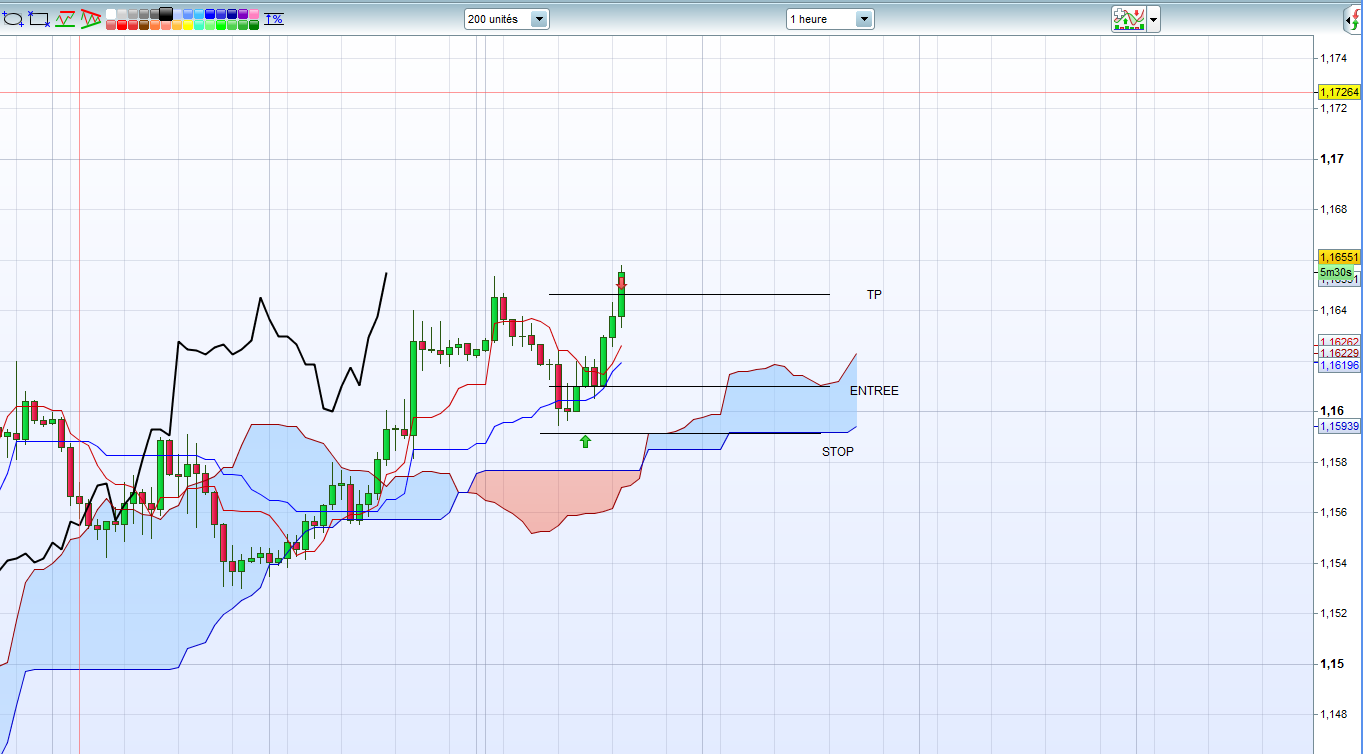Pick the white color swatch
The image size is (1363, 754).
(x=111, y=14)
